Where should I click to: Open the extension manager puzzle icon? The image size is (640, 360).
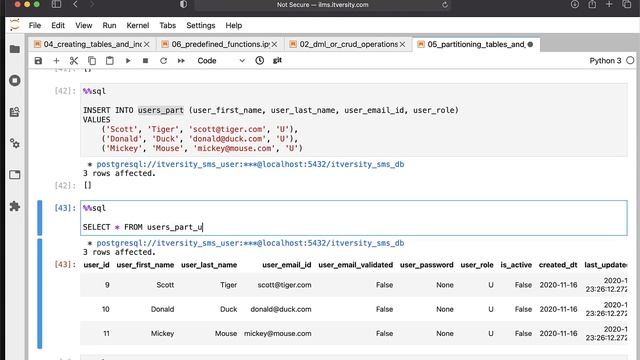pyautogui.click(x=15, y=206)
